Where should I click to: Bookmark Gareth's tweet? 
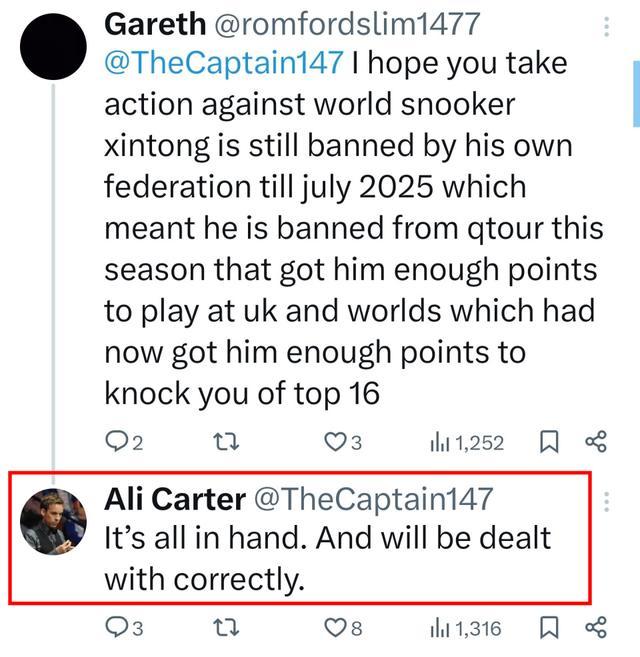548,441
